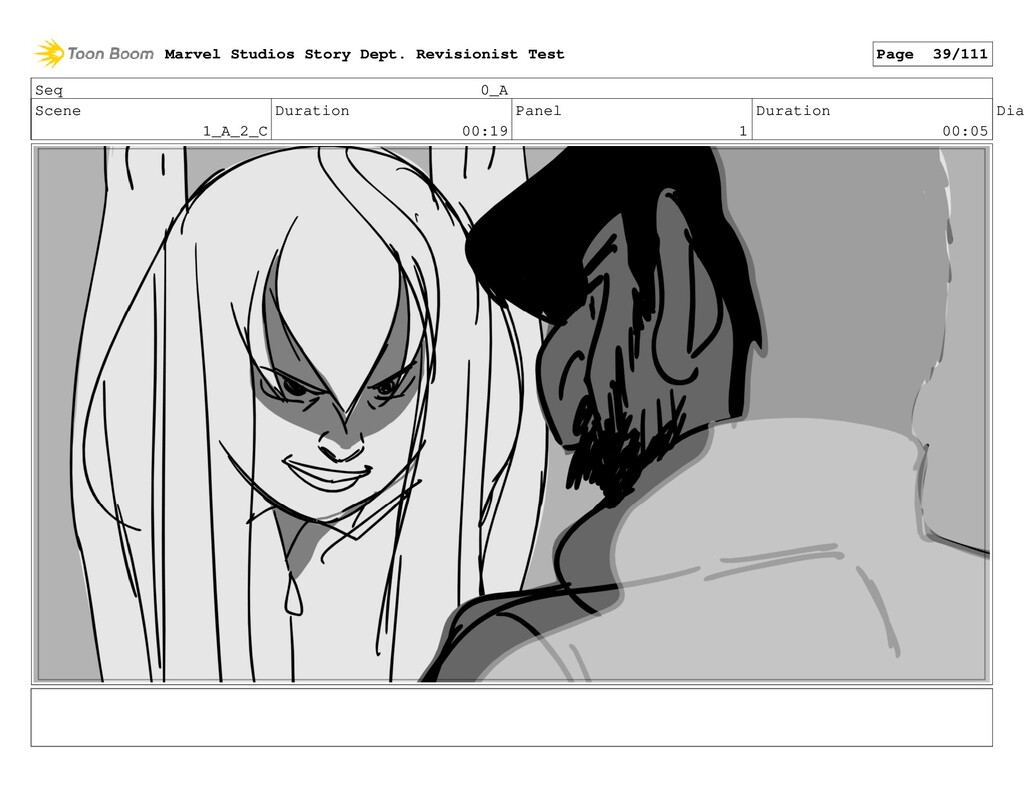Click the storyboard panel drawing

click(511, 414)
